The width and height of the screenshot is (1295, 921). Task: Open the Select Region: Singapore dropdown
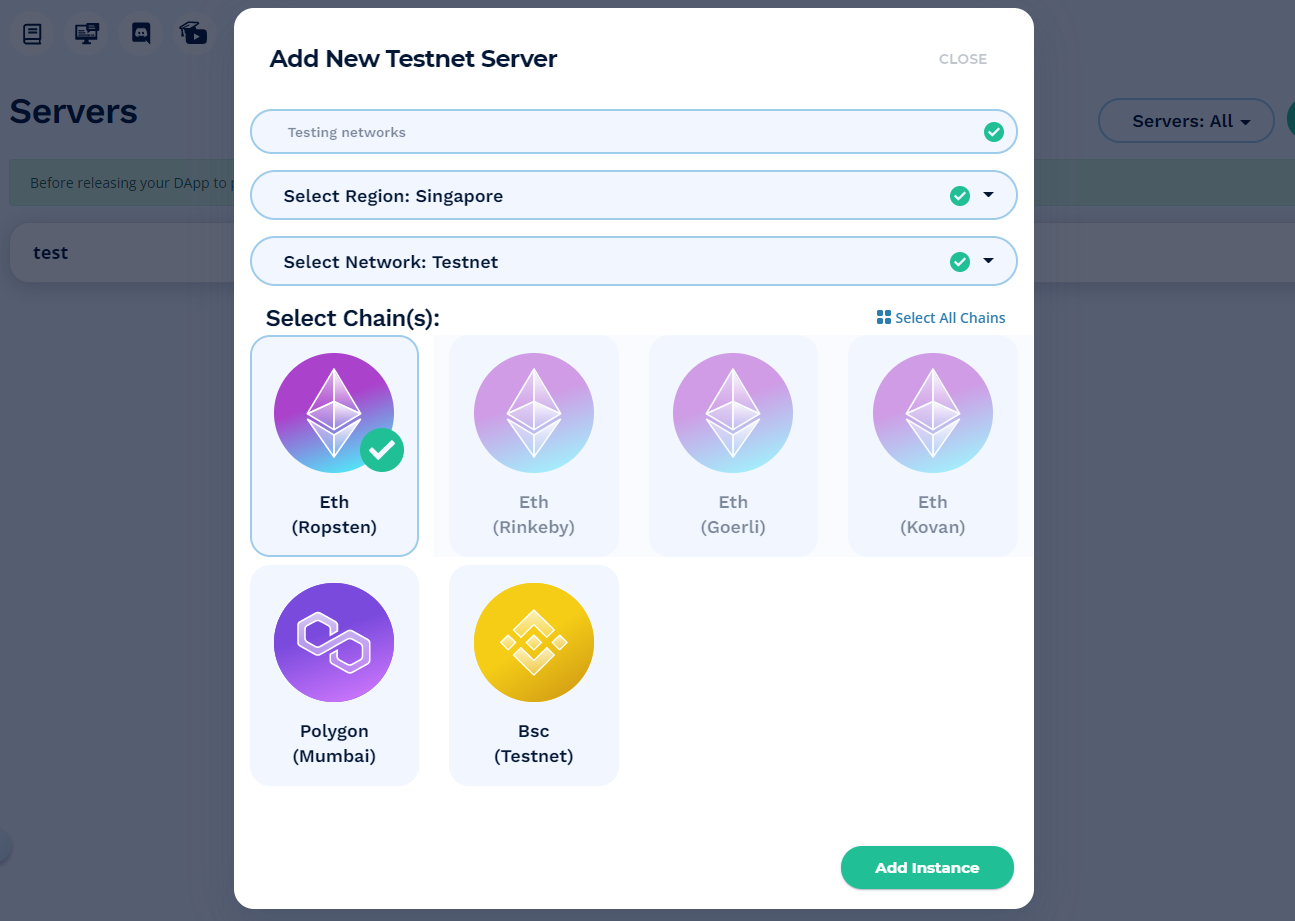click(633, 196)
